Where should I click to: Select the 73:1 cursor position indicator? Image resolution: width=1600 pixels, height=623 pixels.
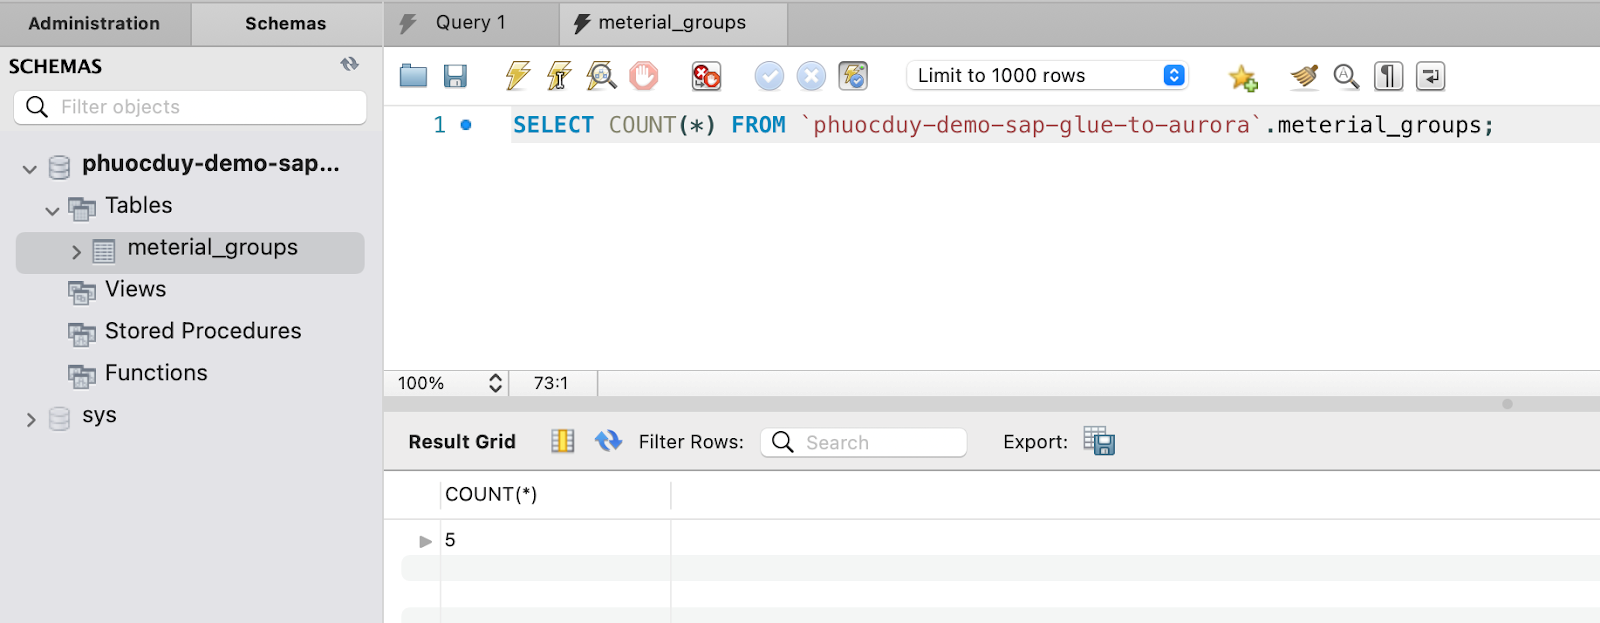551,383
